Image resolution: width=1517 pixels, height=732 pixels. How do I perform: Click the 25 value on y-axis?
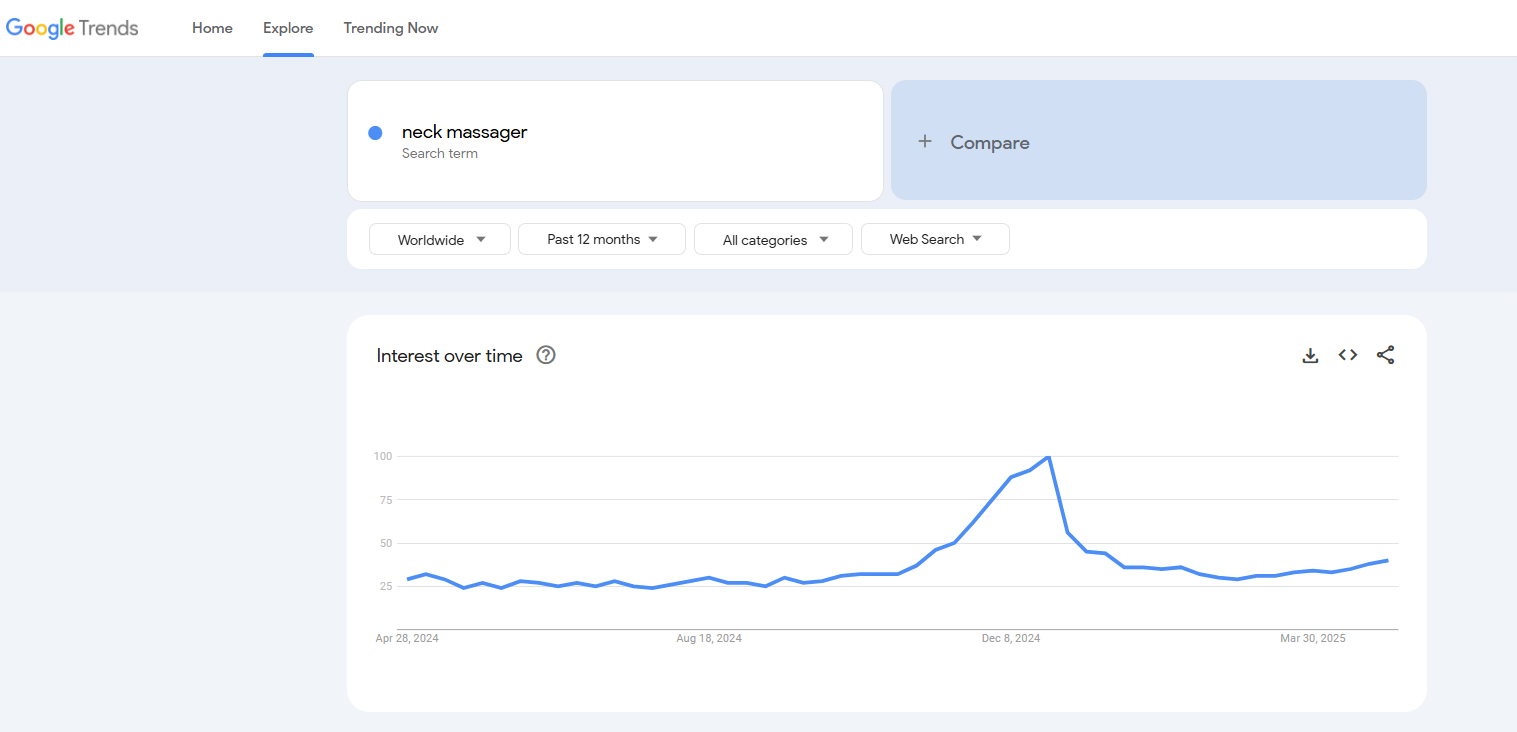pos(384,586)
